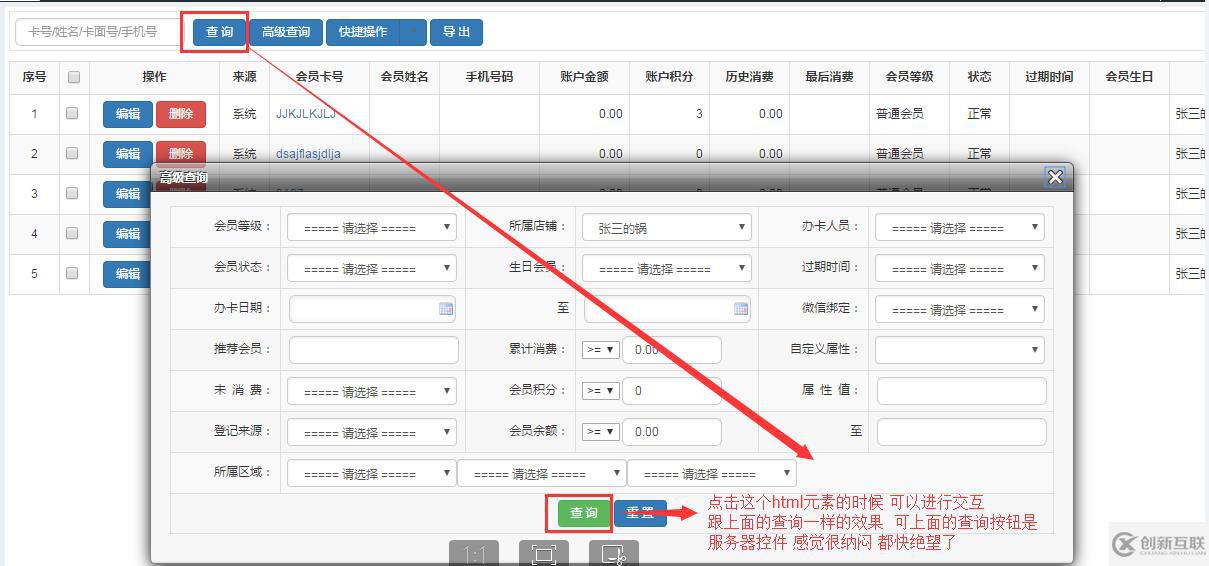Viewport: 1209px width, 566px height.
Task: Open calendar picker for end date field
Action: 741,309
